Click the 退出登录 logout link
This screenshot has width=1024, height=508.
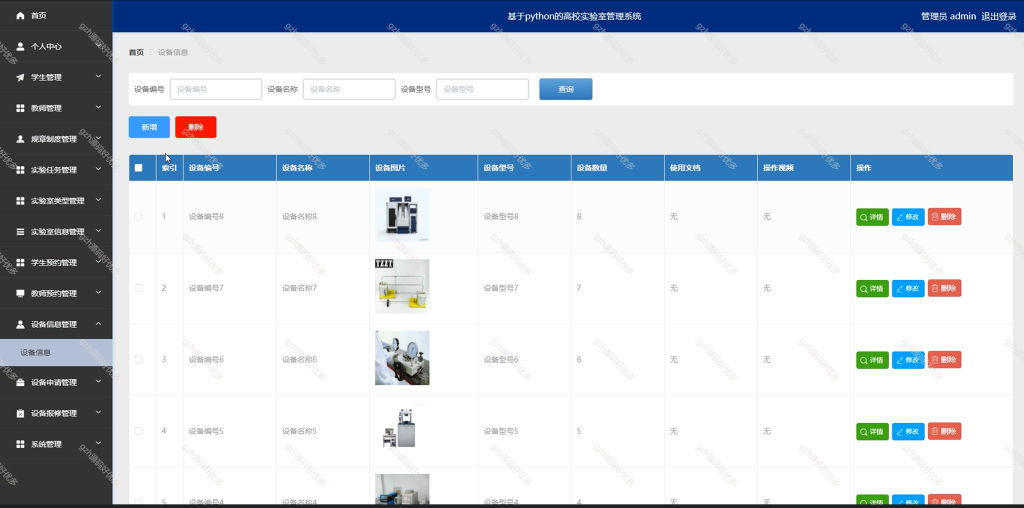pos(999,16)
